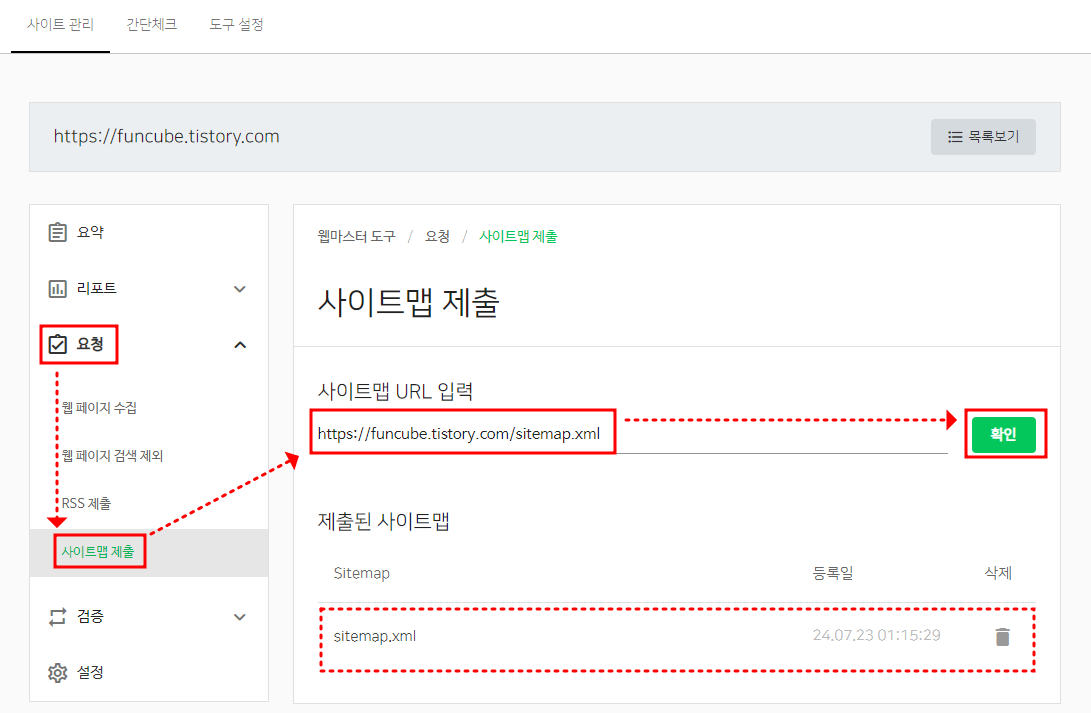Click the green 확인 button
The height and width of the screenshot is (713, 1091).
[x=1003, y=435]
